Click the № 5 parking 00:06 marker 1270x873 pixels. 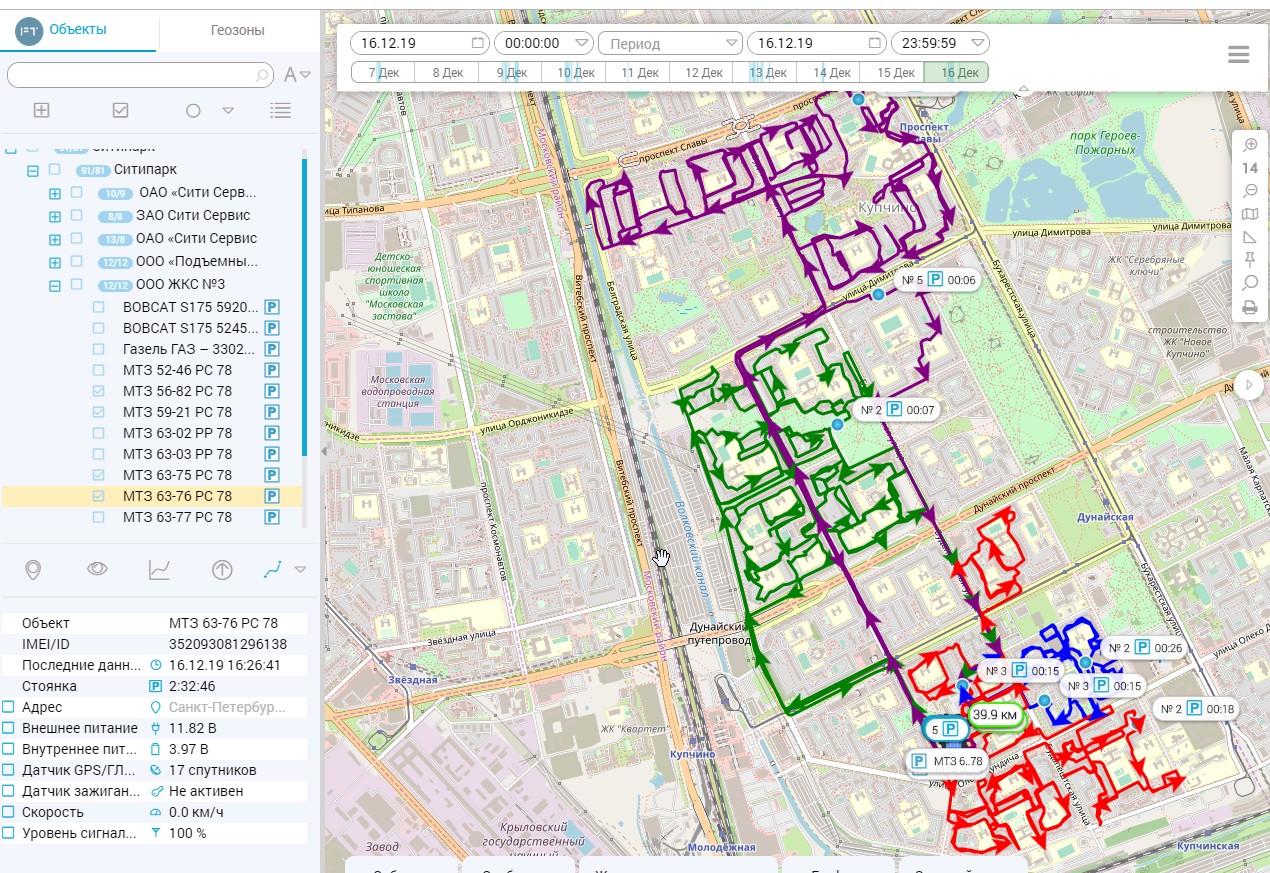938,281
